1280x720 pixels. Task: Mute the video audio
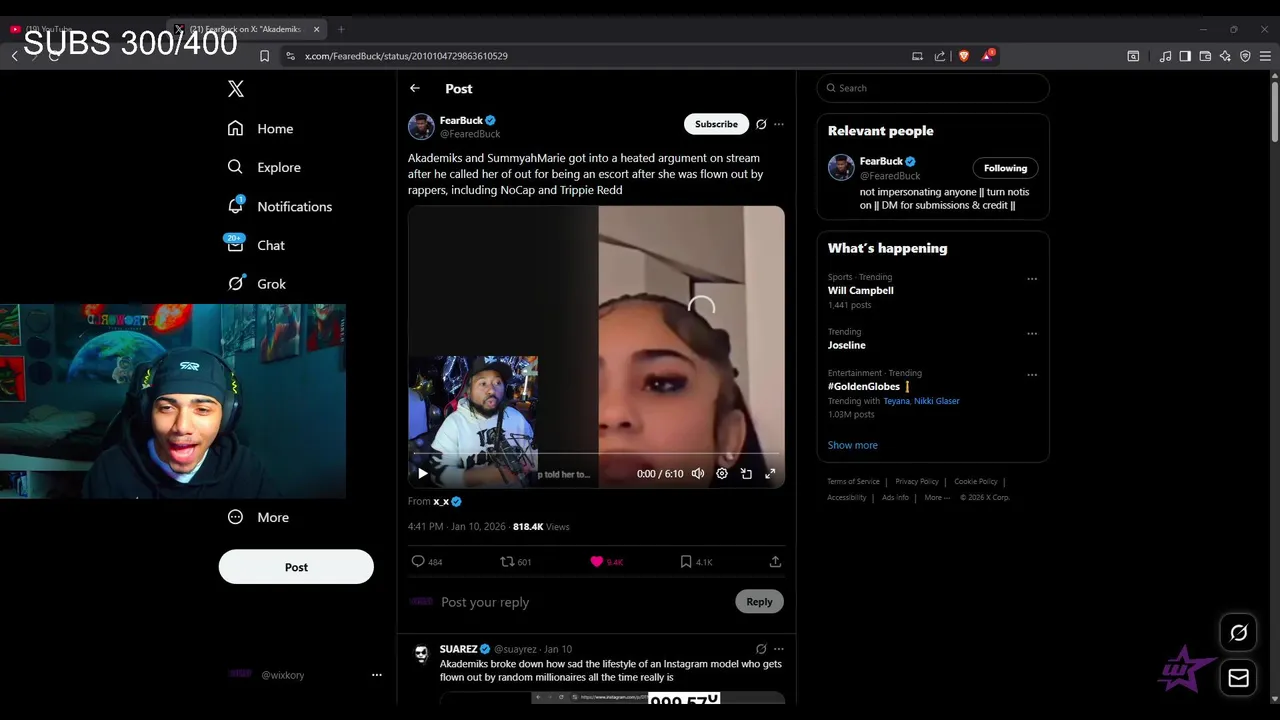[698, 474]
